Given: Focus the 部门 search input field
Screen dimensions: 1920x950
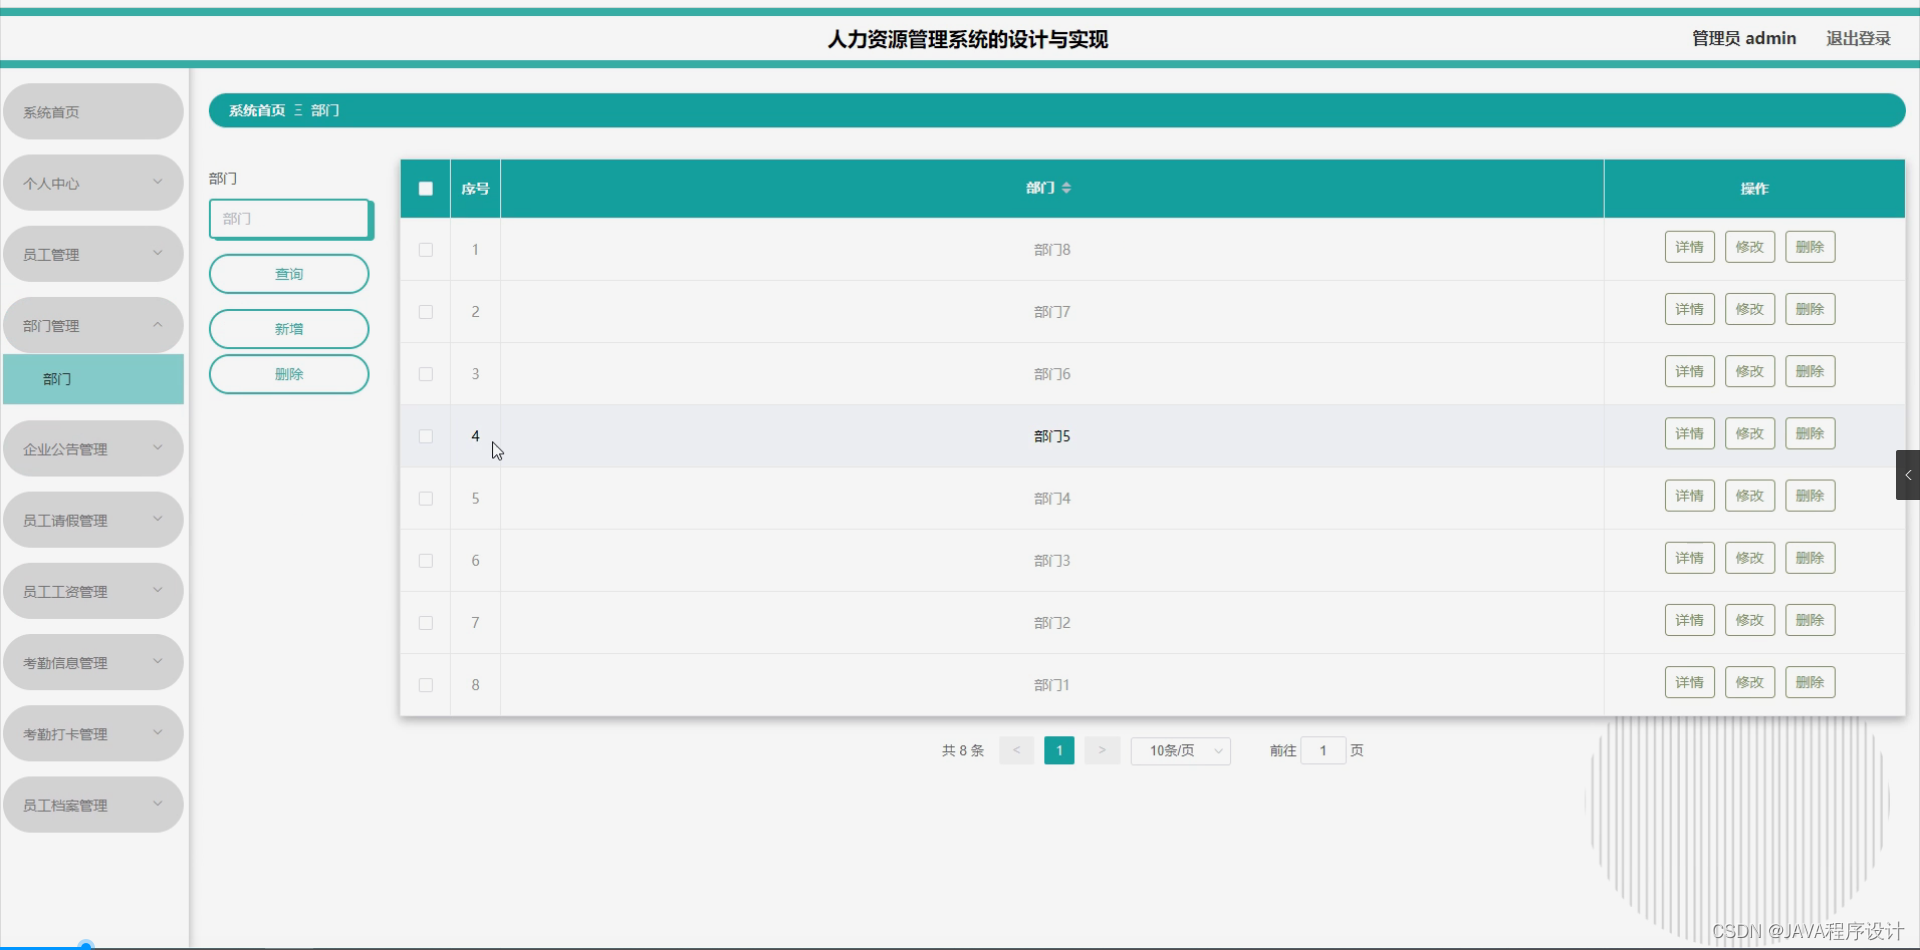Looking at the screenshot, I should tap(289, 219).
